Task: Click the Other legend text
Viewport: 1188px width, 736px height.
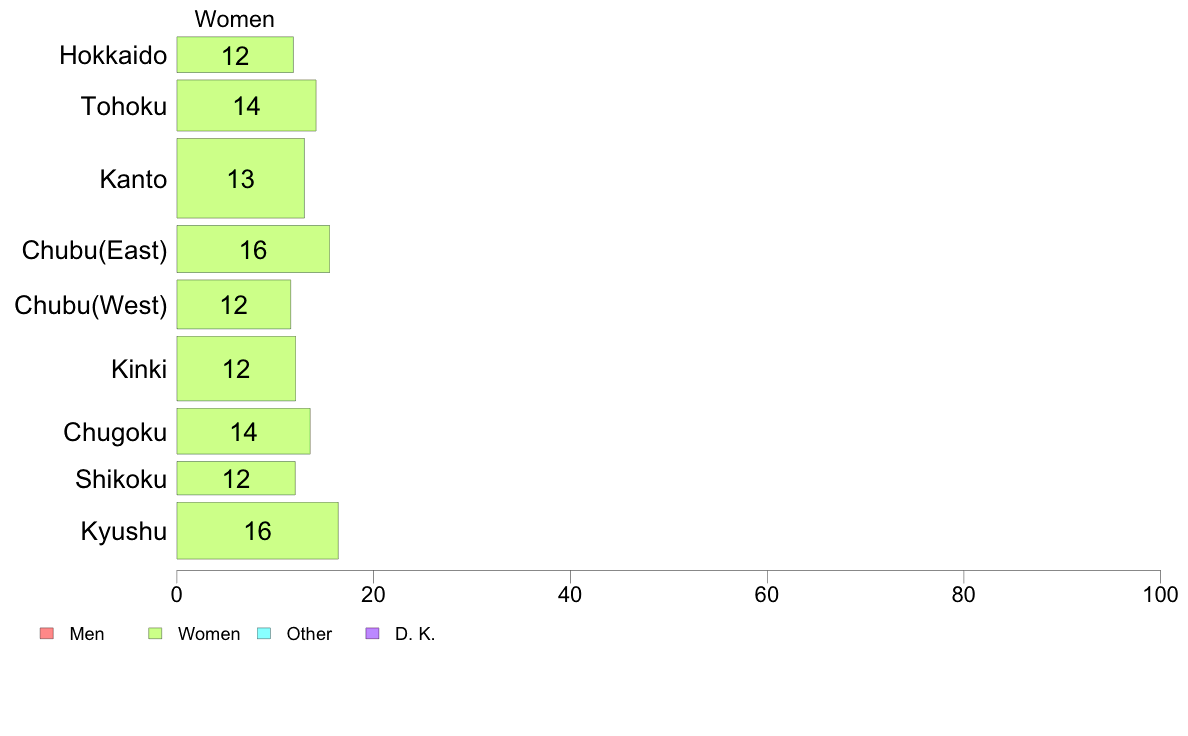Action: (309, 634)
